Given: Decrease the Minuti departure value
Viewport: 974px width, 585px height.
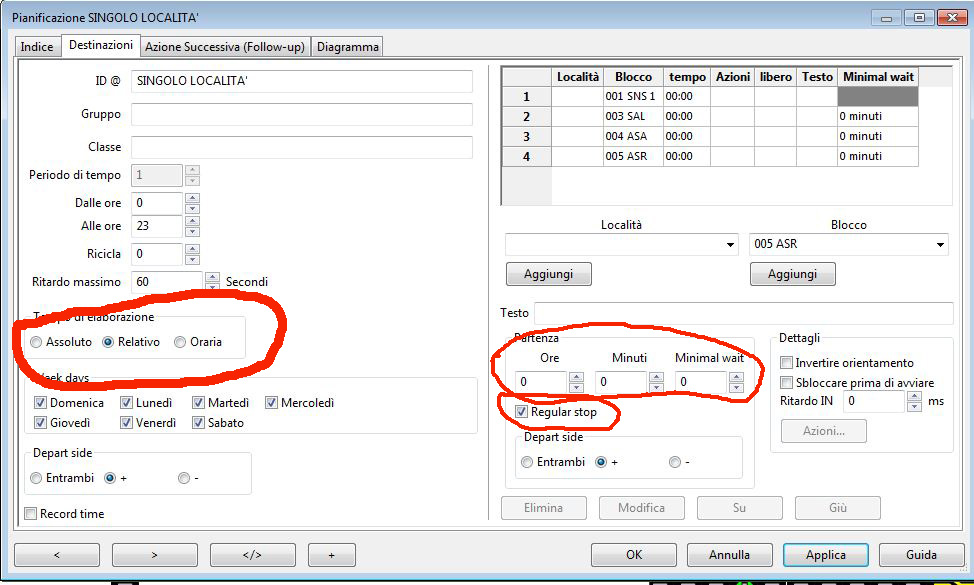Looking at the screenshot, I should pyautogui.click(x=656, y=387).
